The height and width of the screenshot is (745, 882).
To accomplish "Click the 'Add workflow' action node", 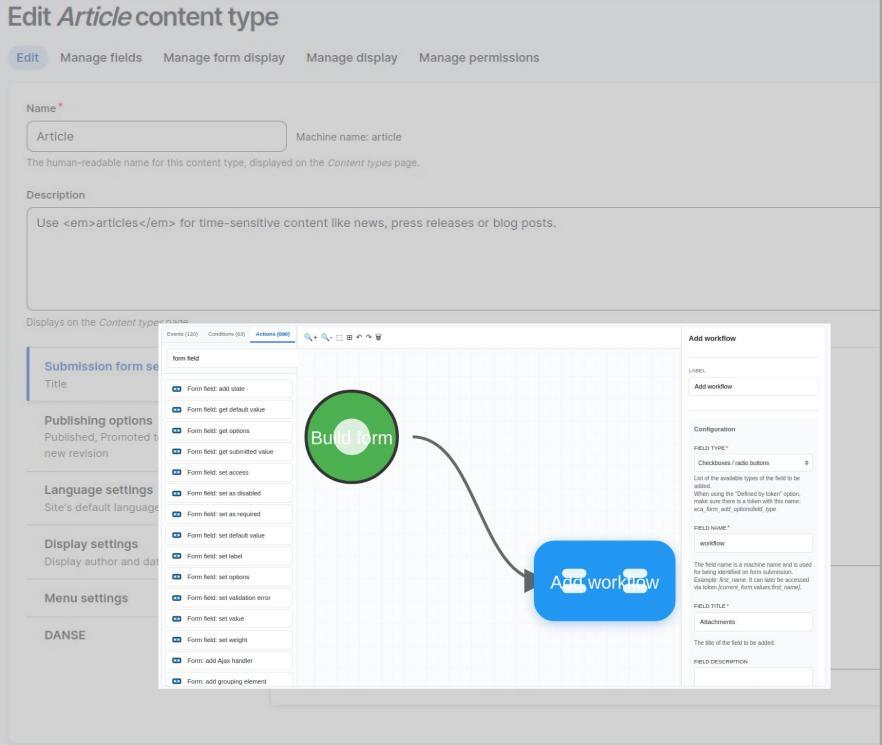I will [x=604, y=581].
